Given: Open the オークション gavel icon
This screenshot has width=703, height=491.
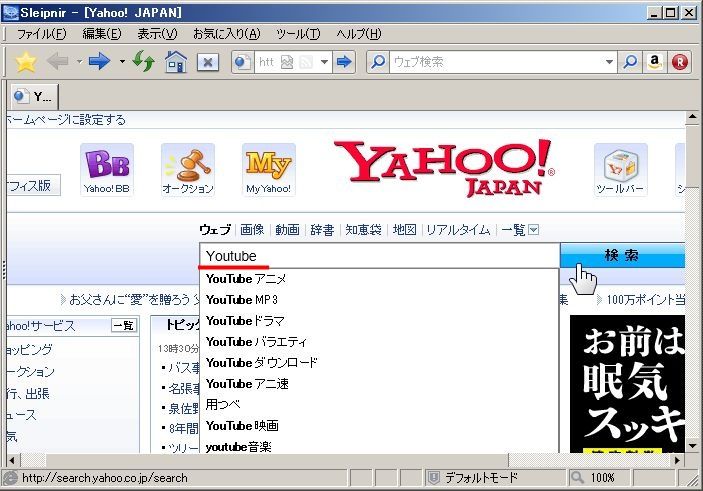Looking at the screenshot, I should (x=188, y=169).
